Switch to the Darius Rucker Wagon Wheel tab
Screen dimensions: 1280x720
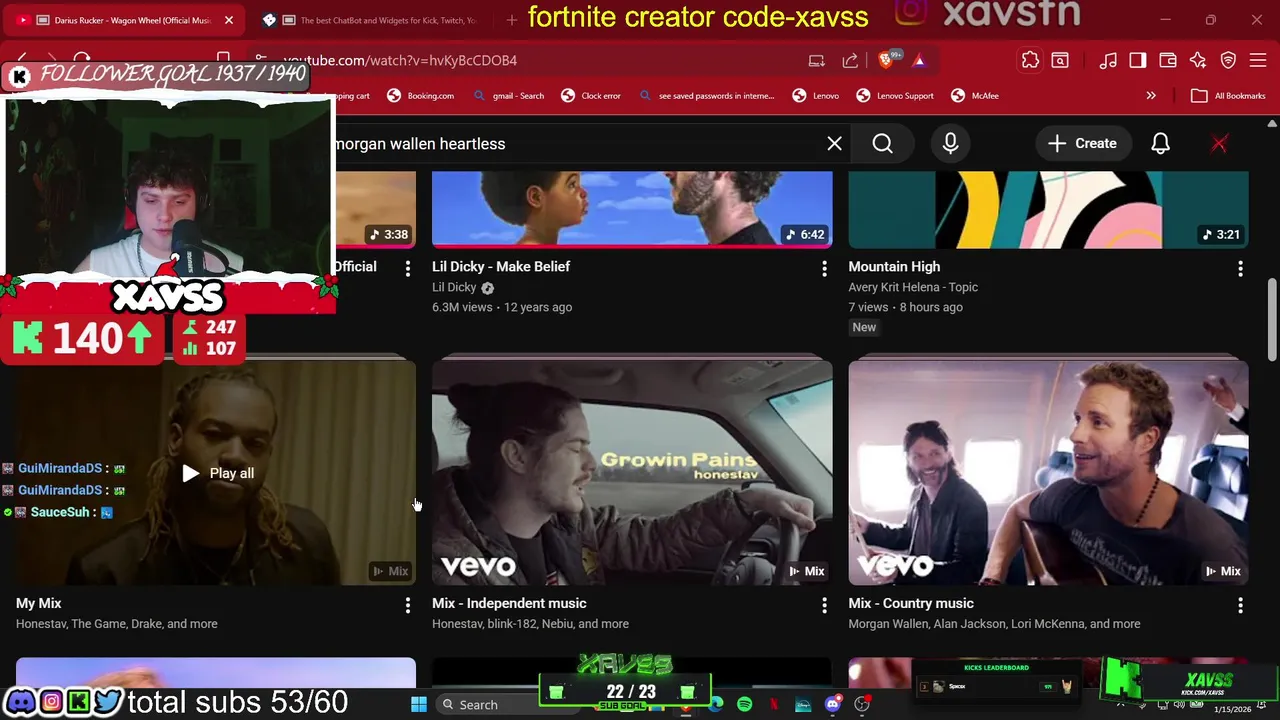click(x=123, y=20)
